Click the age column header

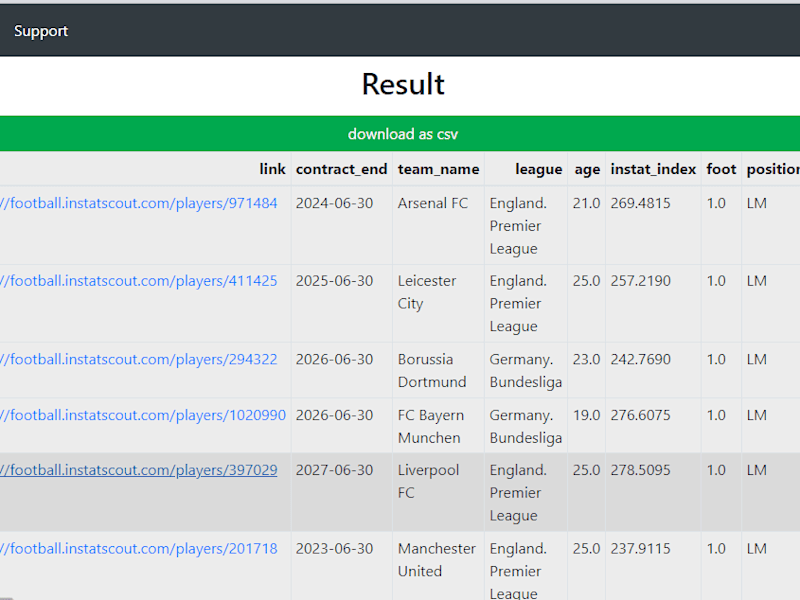point(587,169)
